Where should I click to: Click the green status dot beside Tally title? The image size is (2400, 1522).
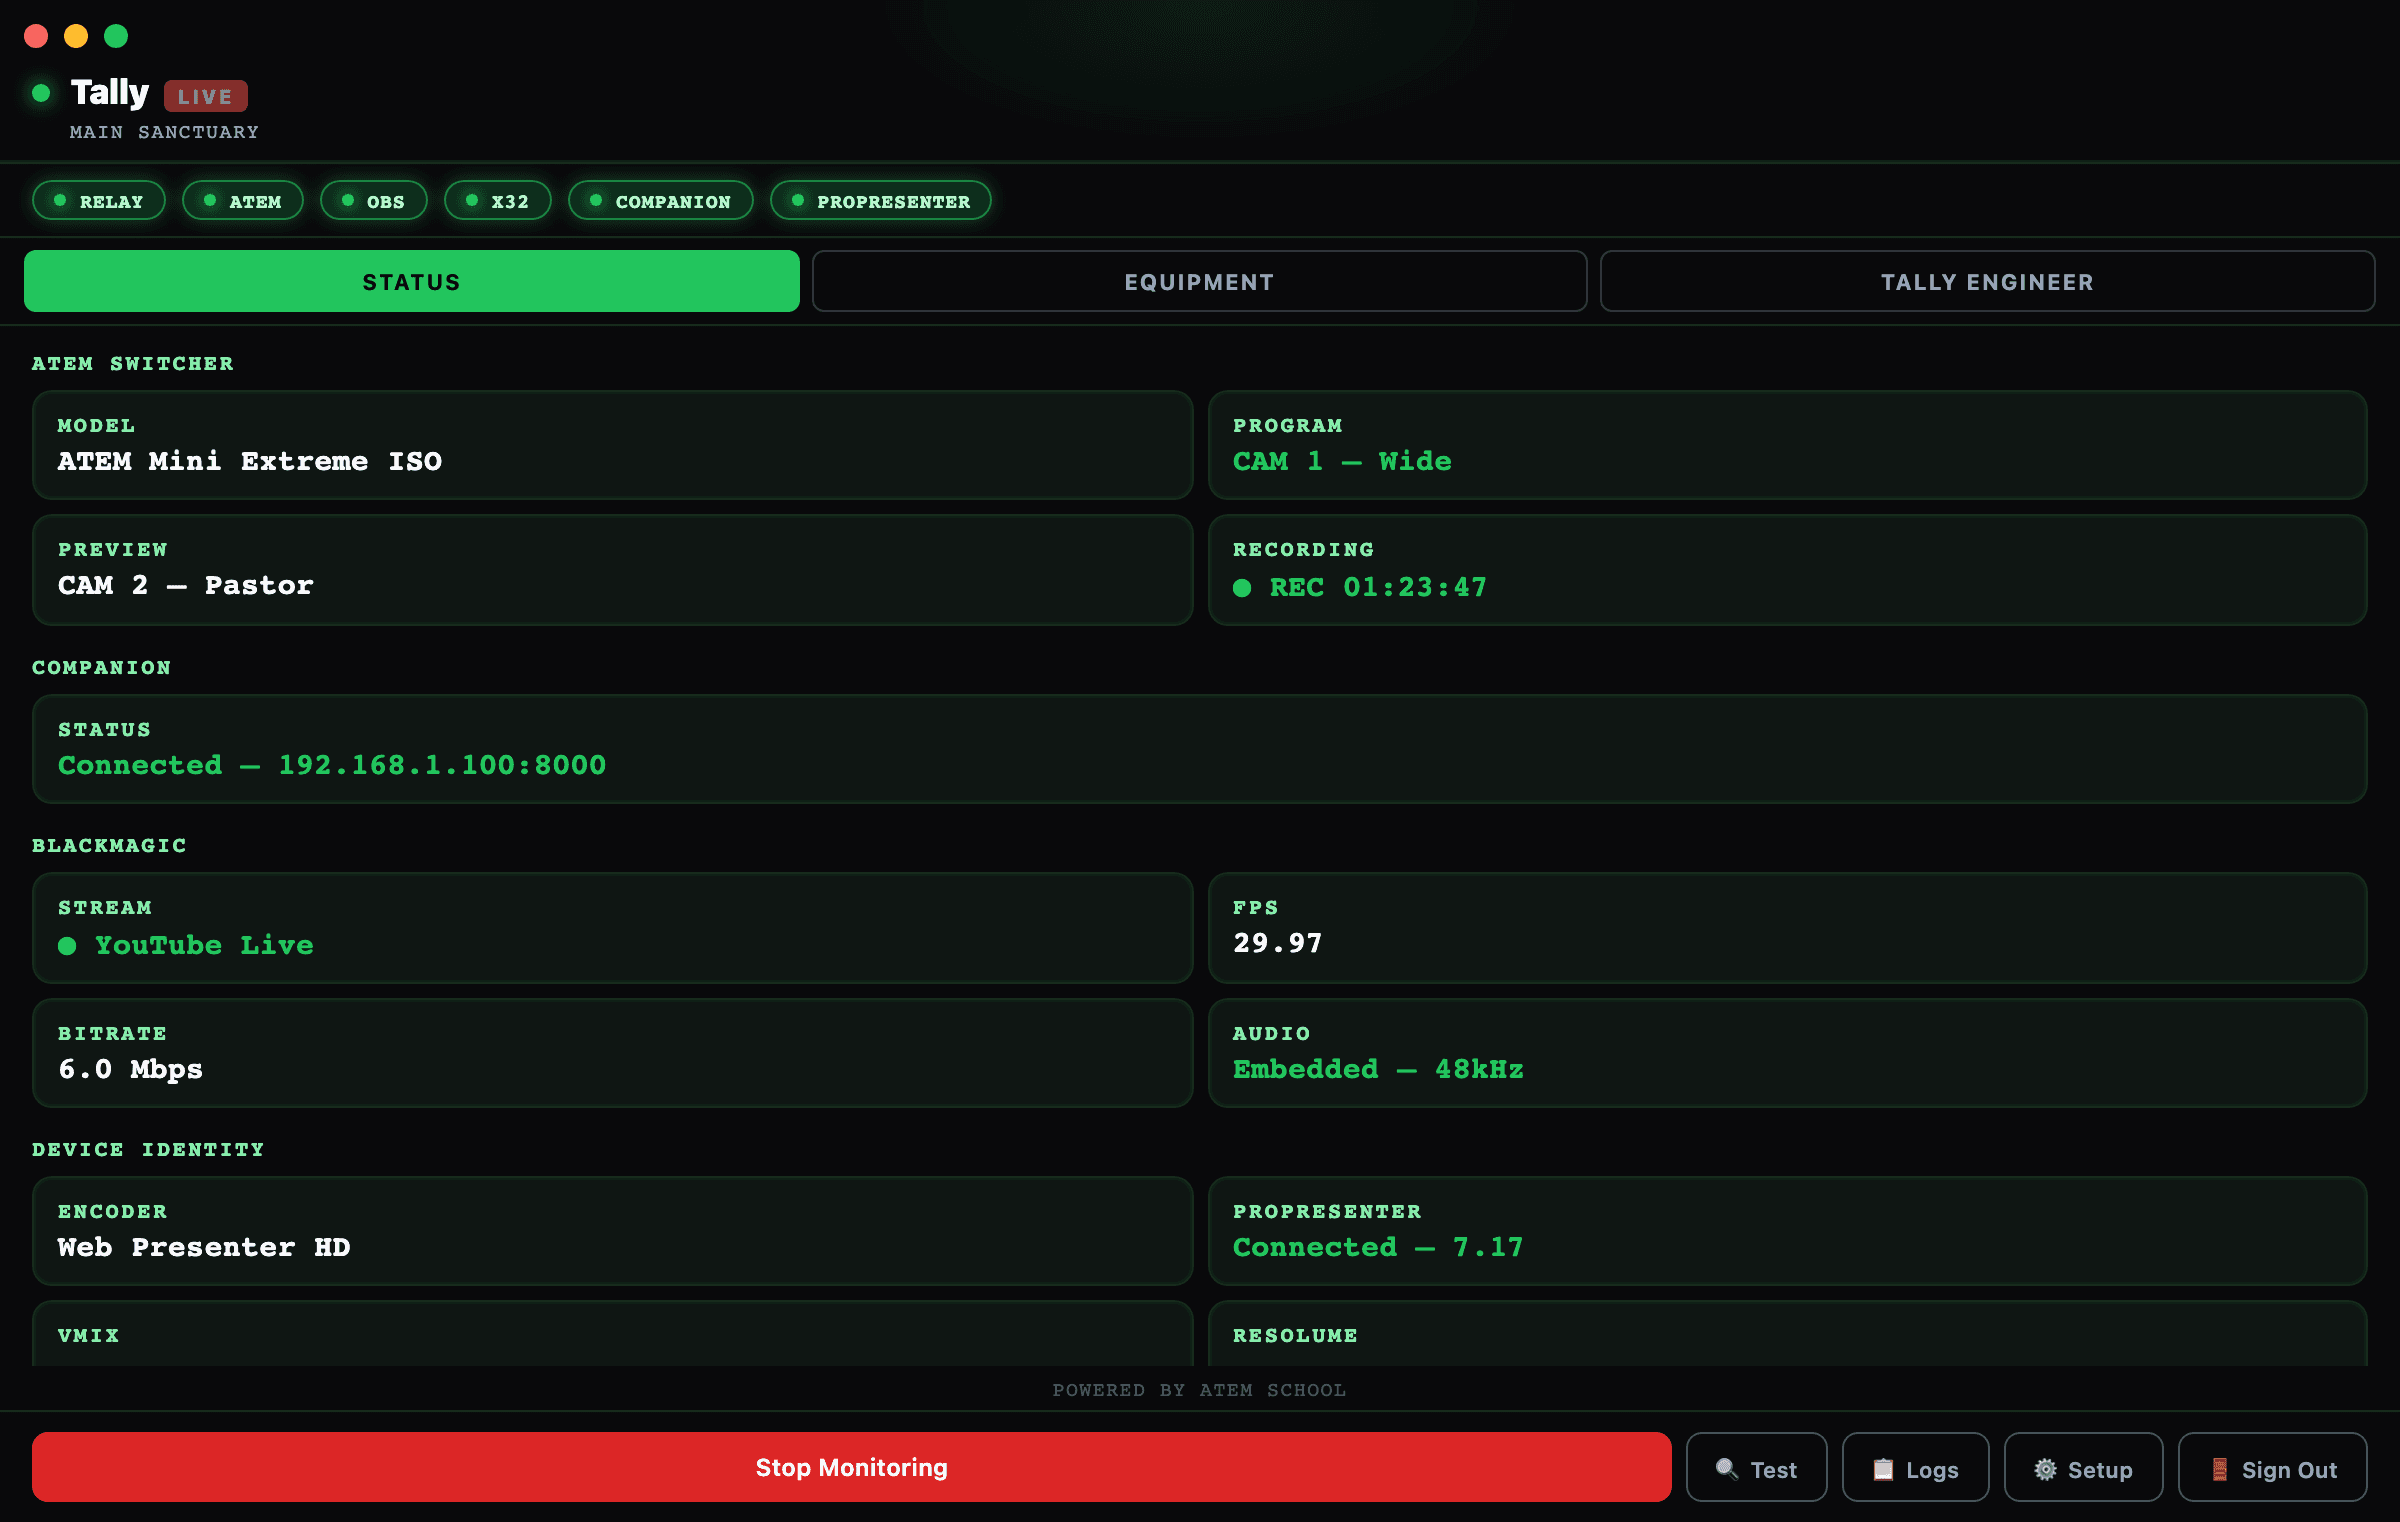40,93
